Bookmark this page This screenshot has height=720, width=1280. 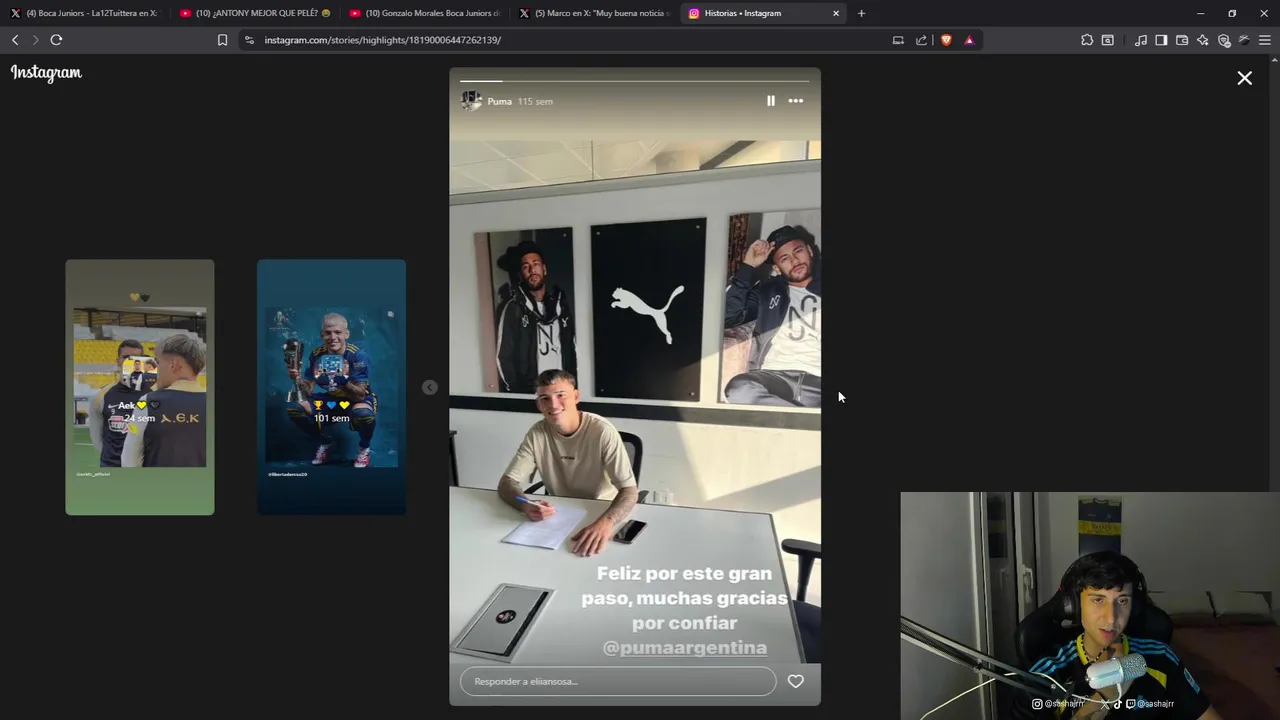pyautogui.click(x=222, y=40)
